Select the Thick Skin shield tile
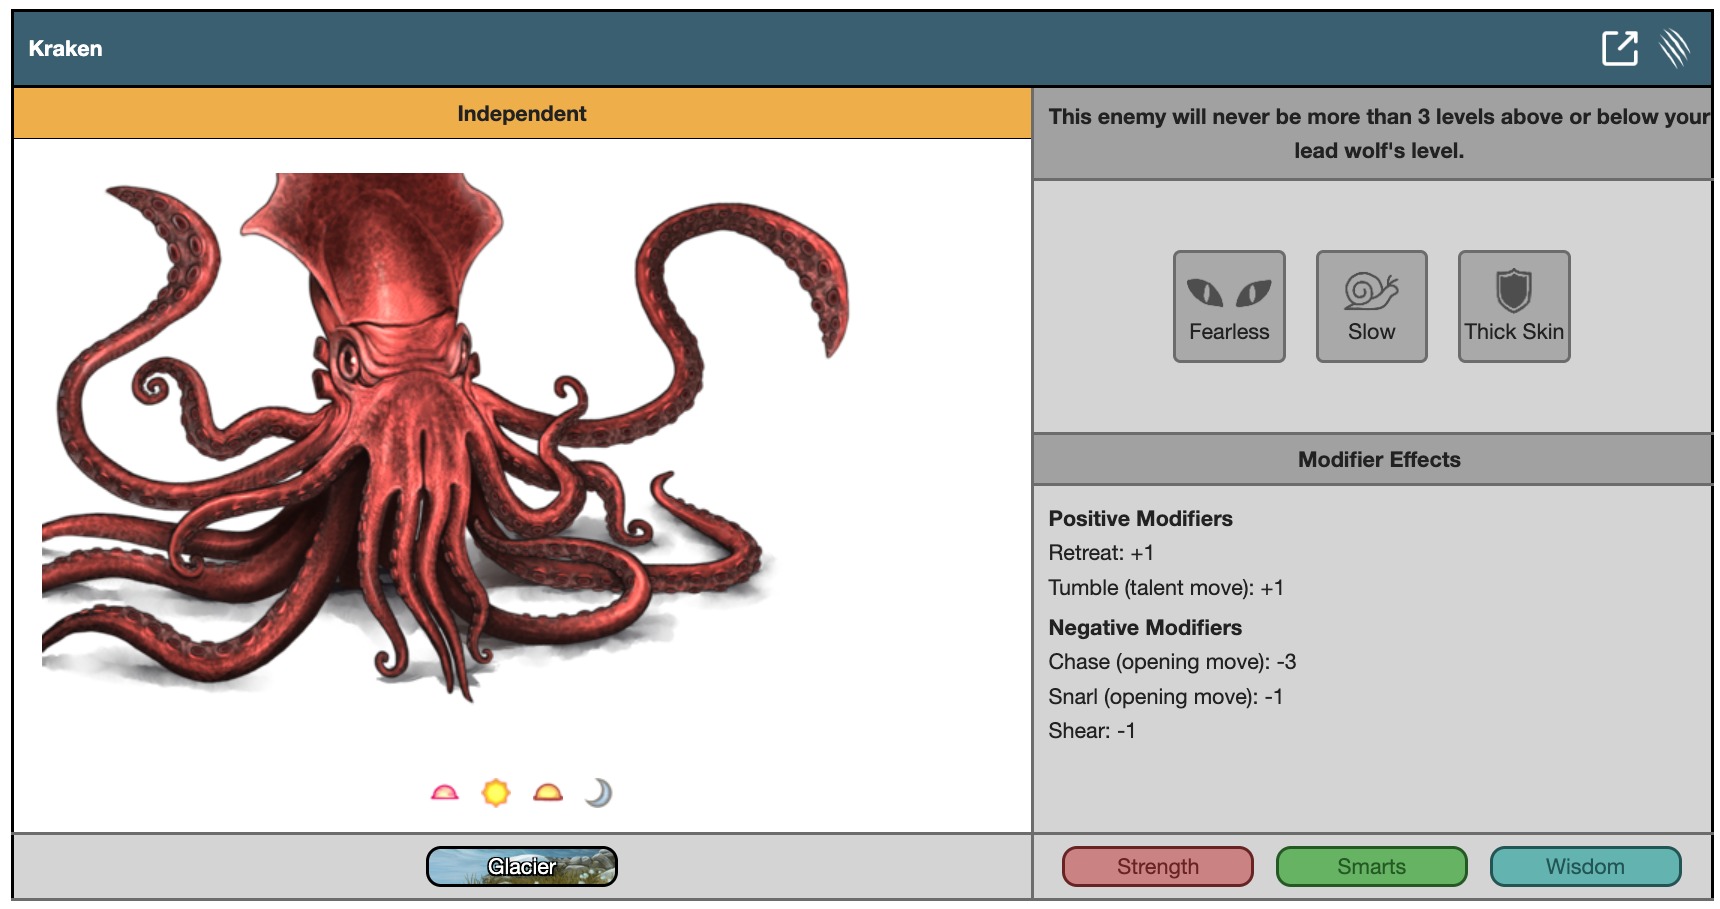The width and height of the screenshot is (1720, 909). pos(1514,306)
